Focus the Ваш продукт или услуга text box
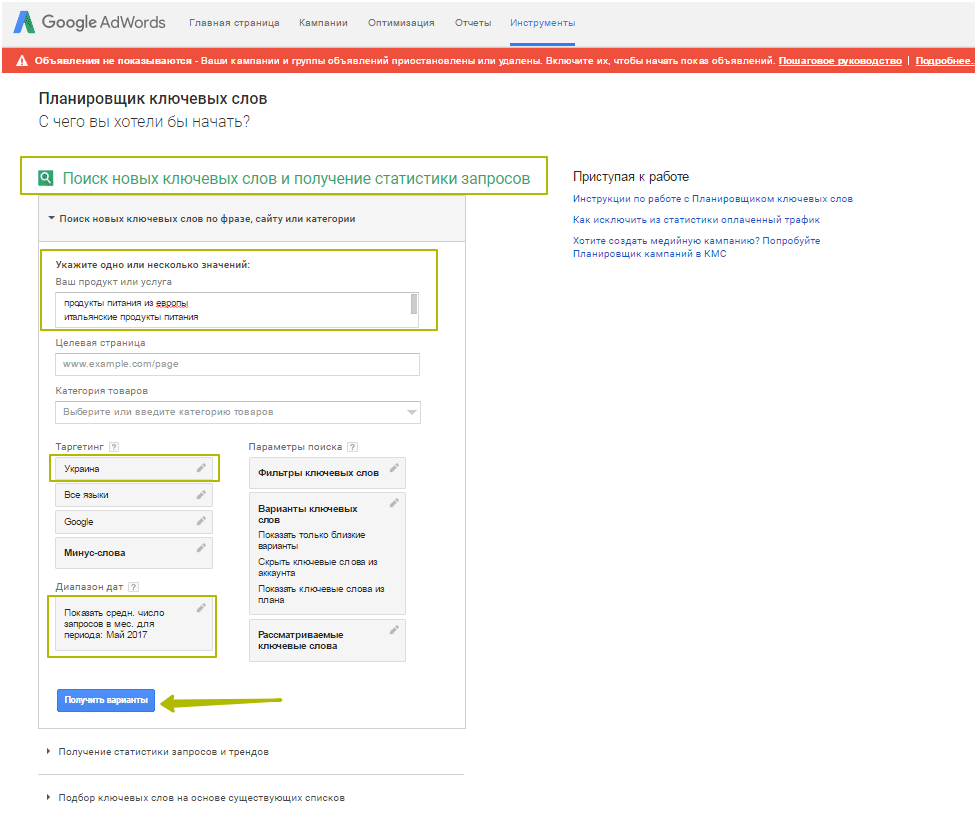This screenshot has height=822, width=977. pyautogui.click(x=237, y=310)
